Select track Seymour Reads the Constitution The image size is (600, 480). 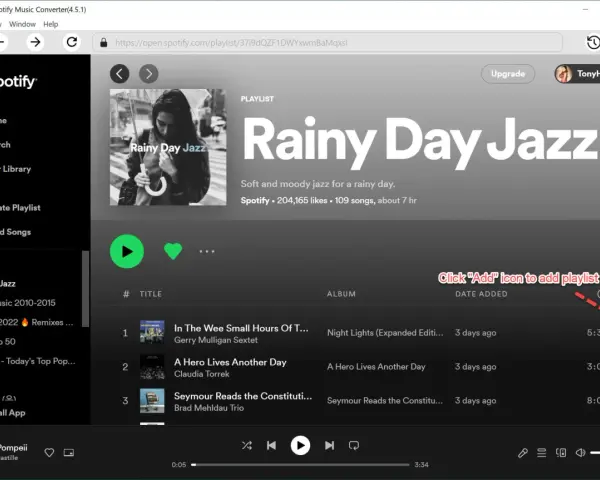coord(243,396)
